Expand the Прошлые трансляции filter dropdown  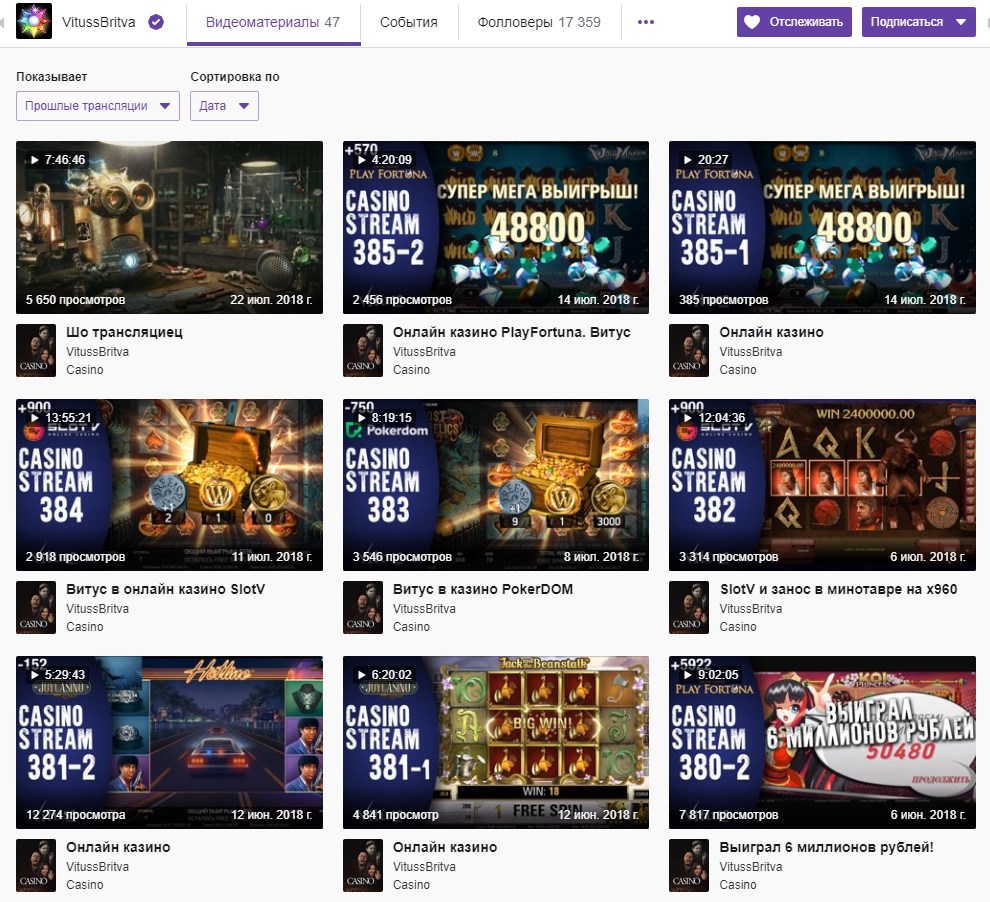(x=98, y=106)
